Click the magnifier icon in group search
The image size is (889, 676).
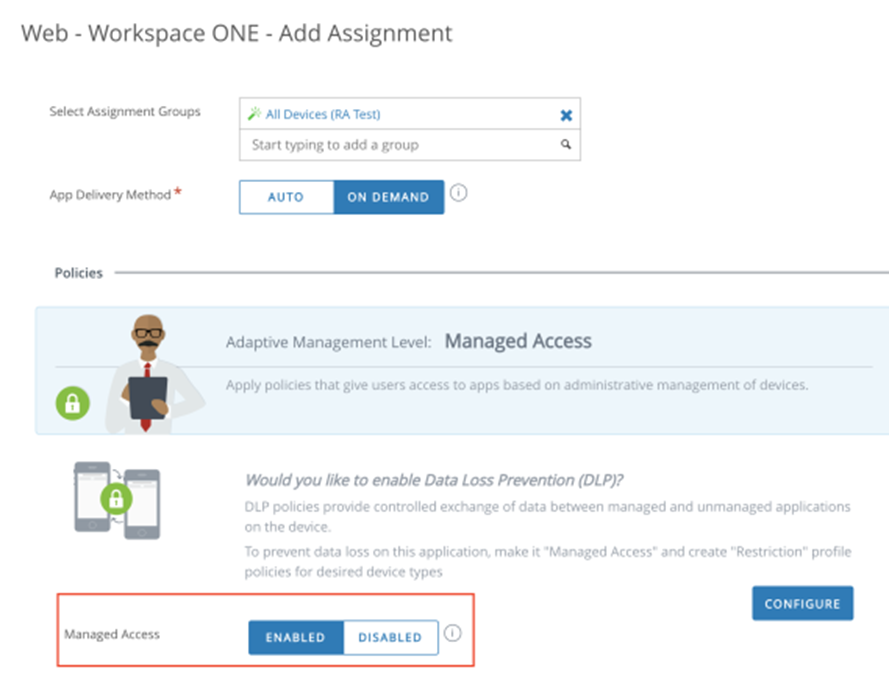[x=565, y=145]
